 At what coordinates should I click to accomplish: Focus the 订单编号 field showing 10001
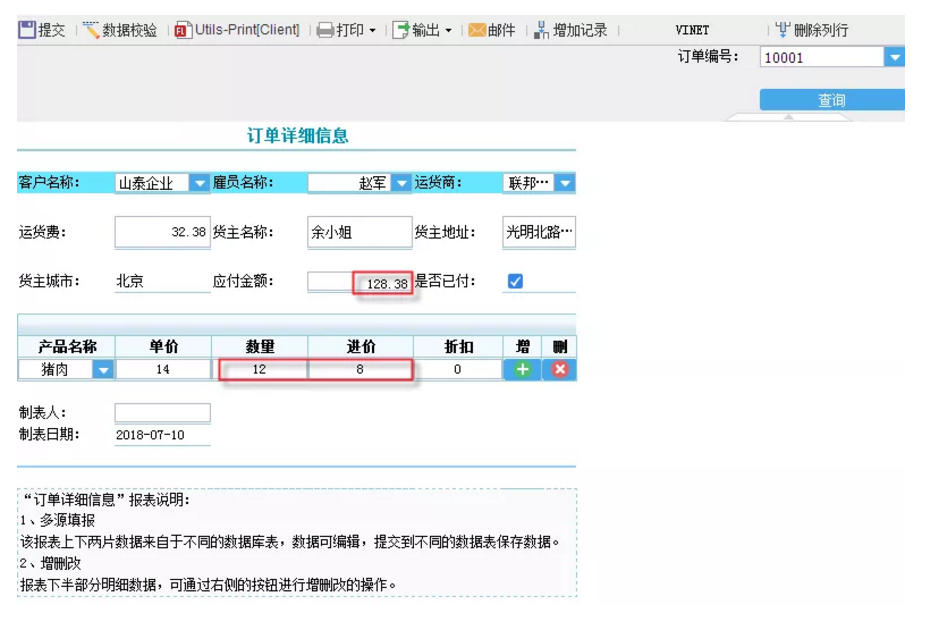[x=822, y=57]
